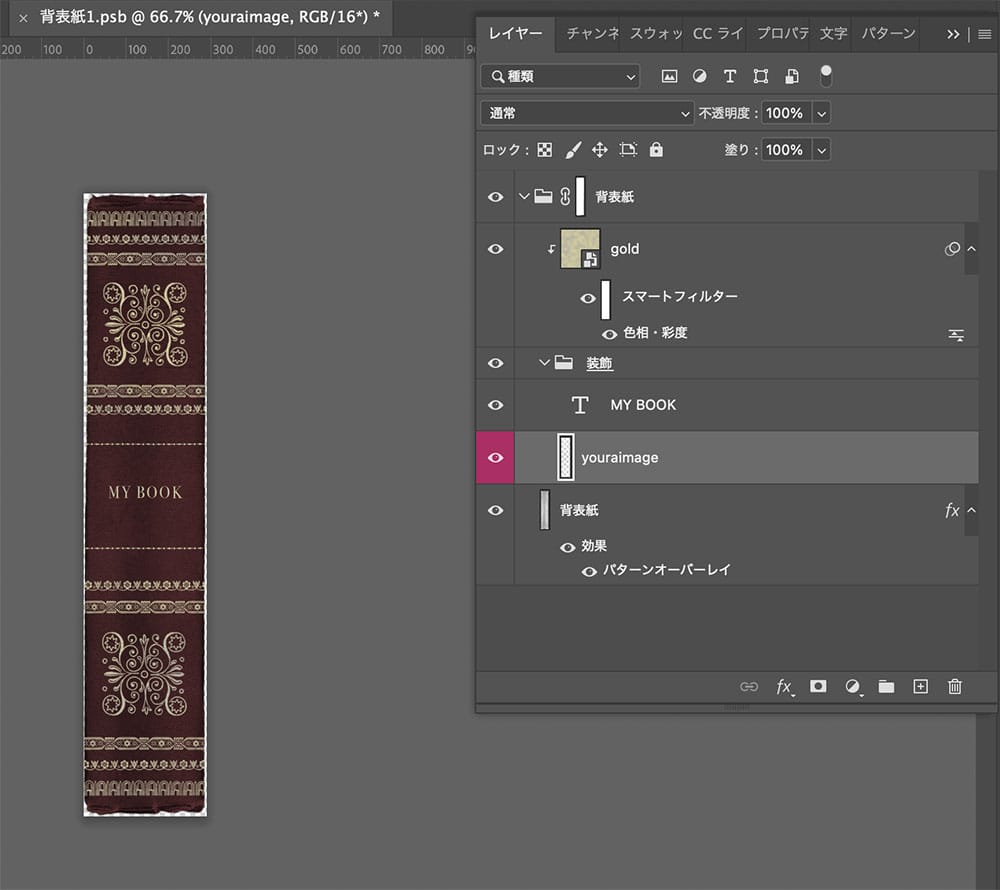The width and height of the screenshot is (1000, 890).
Task: Click the youraimage layer thumbnail
Action: [566, 457]
